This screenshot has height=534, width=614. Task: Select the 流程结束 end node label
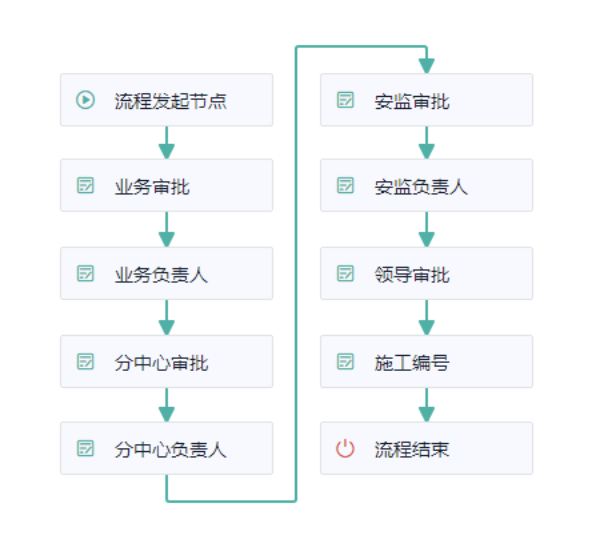(x=412, y=449)
